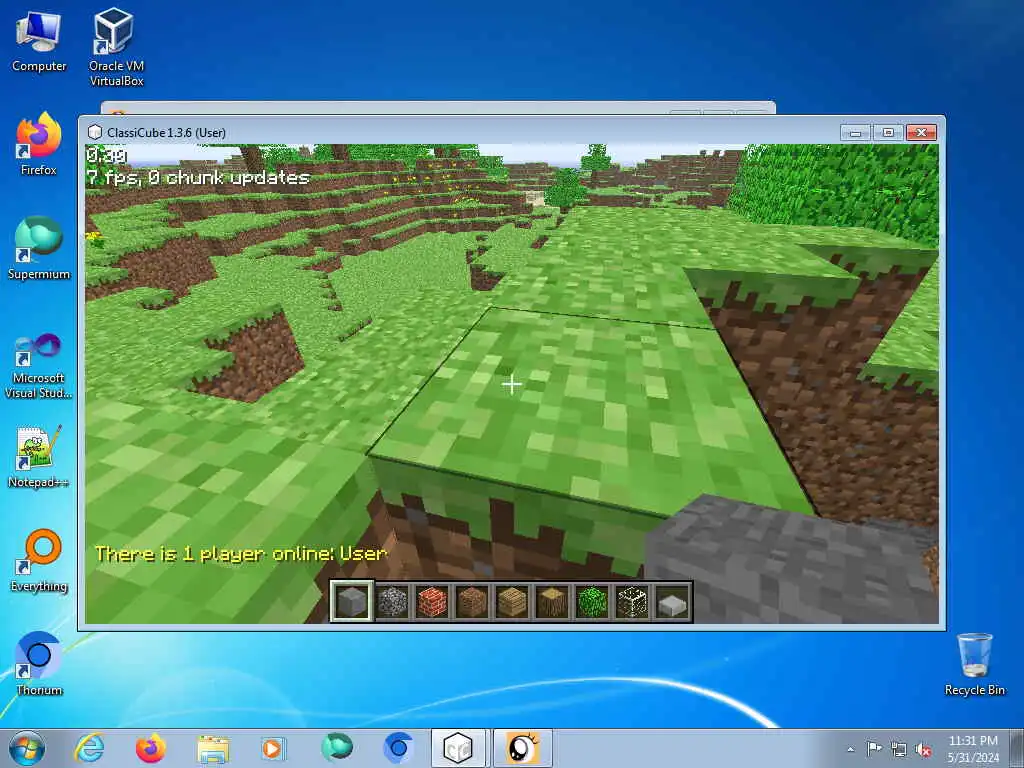The image size is (1024, 768).
Task: Open Firefox from the taskbar
Action: (x=150, y=748)
